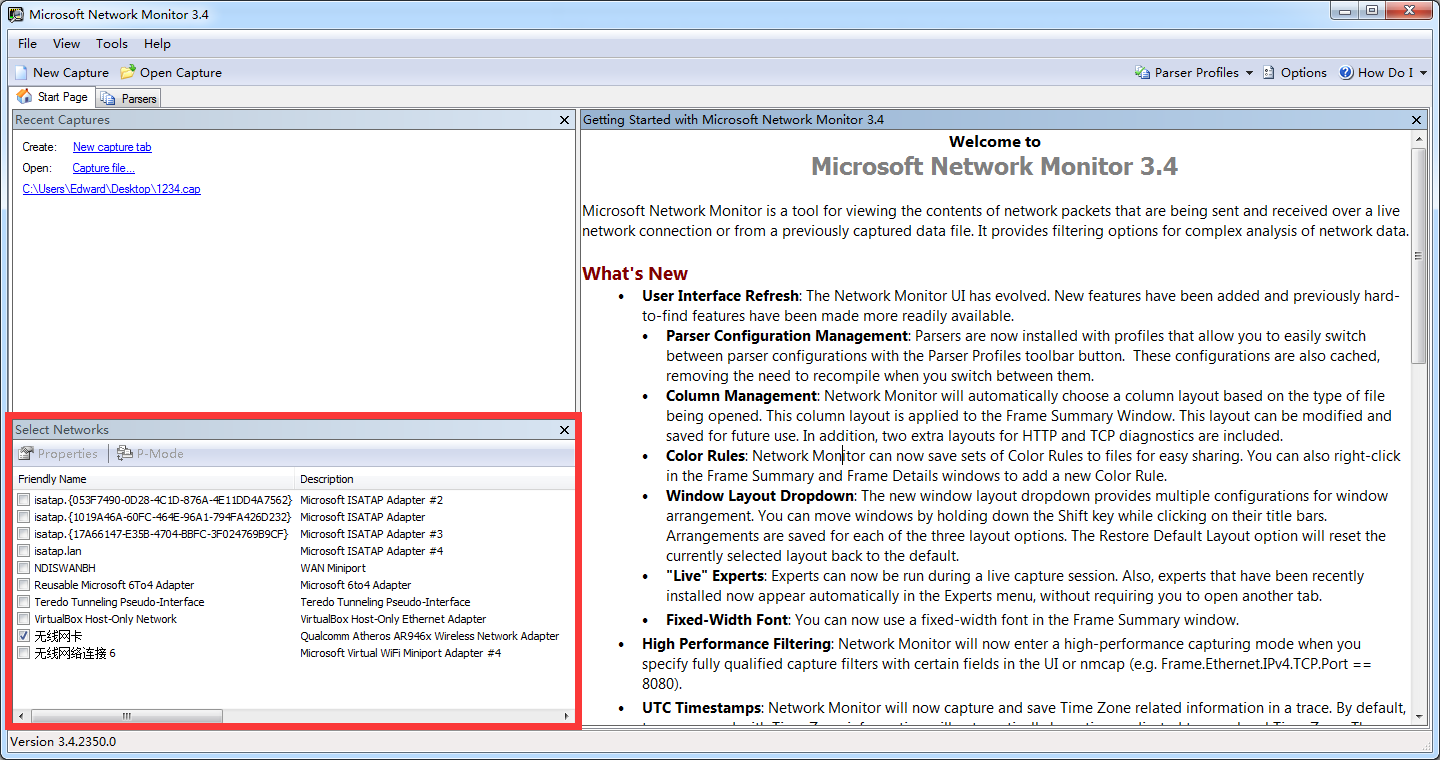Image resolution: width=1440 pixels, height=760 pixels.
Task: Open Options from the toolbar icon
Action: coord(1267,72)
